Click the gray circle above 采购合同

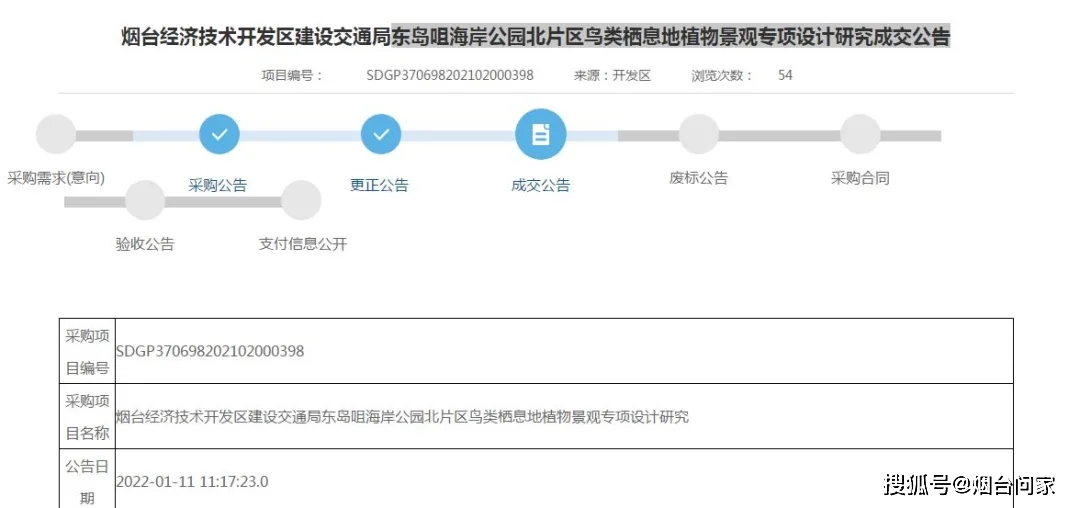tap(860, 134)
